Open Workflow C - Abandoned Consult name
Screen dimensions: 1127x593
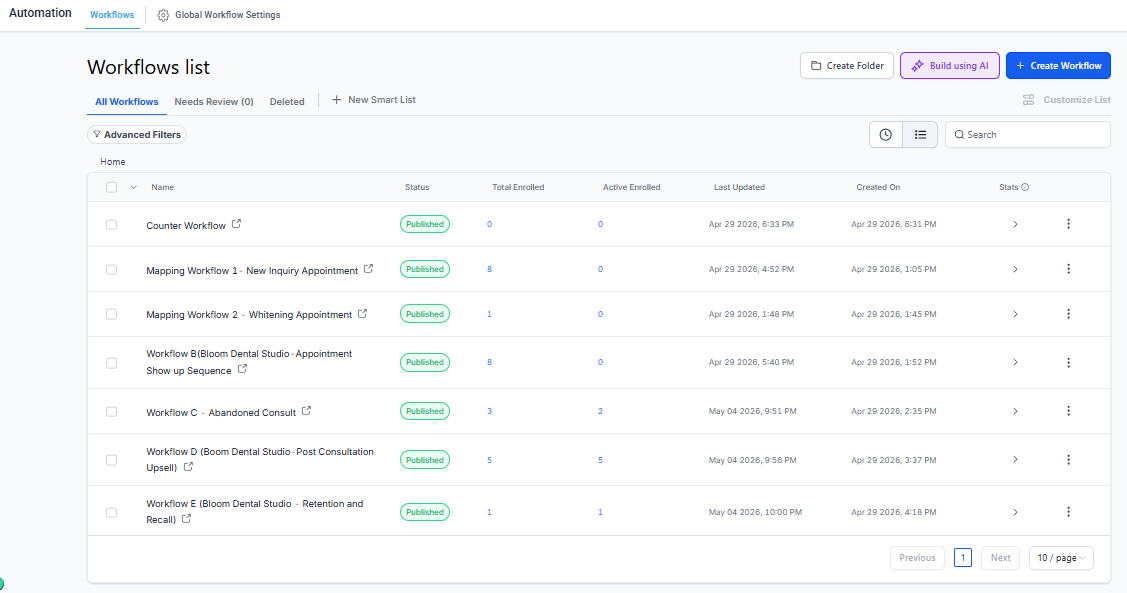tap(221, 413)
